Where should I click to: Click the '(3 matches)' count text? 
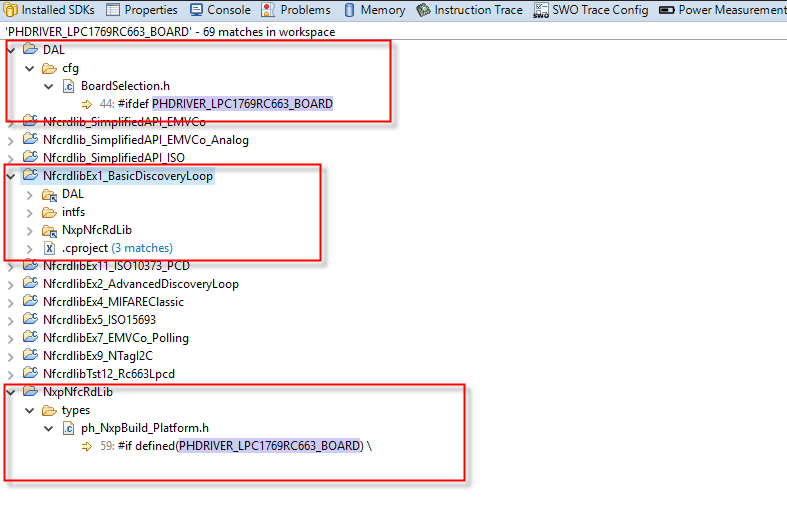tap(142, 248)
